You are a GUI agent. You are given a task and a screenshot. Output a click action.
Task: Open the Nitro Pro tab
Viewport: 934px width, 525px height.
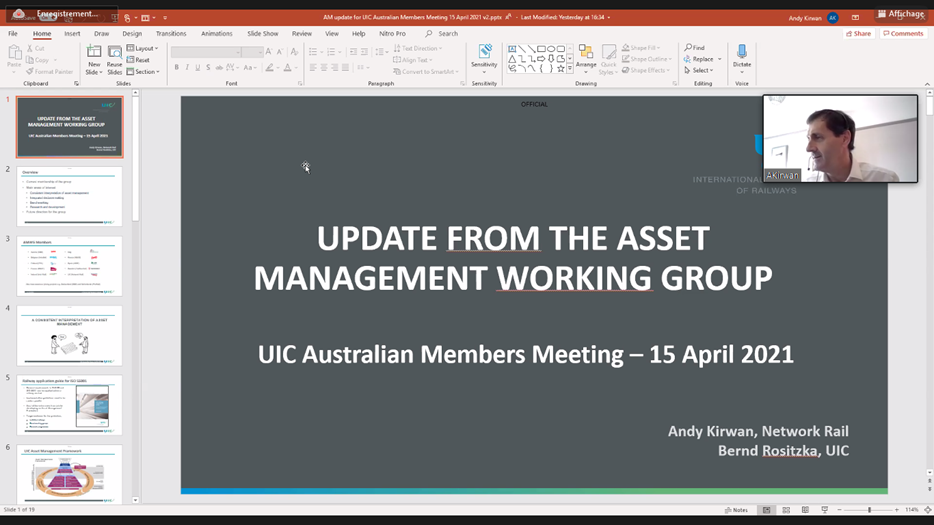click(x=393, y=33)
